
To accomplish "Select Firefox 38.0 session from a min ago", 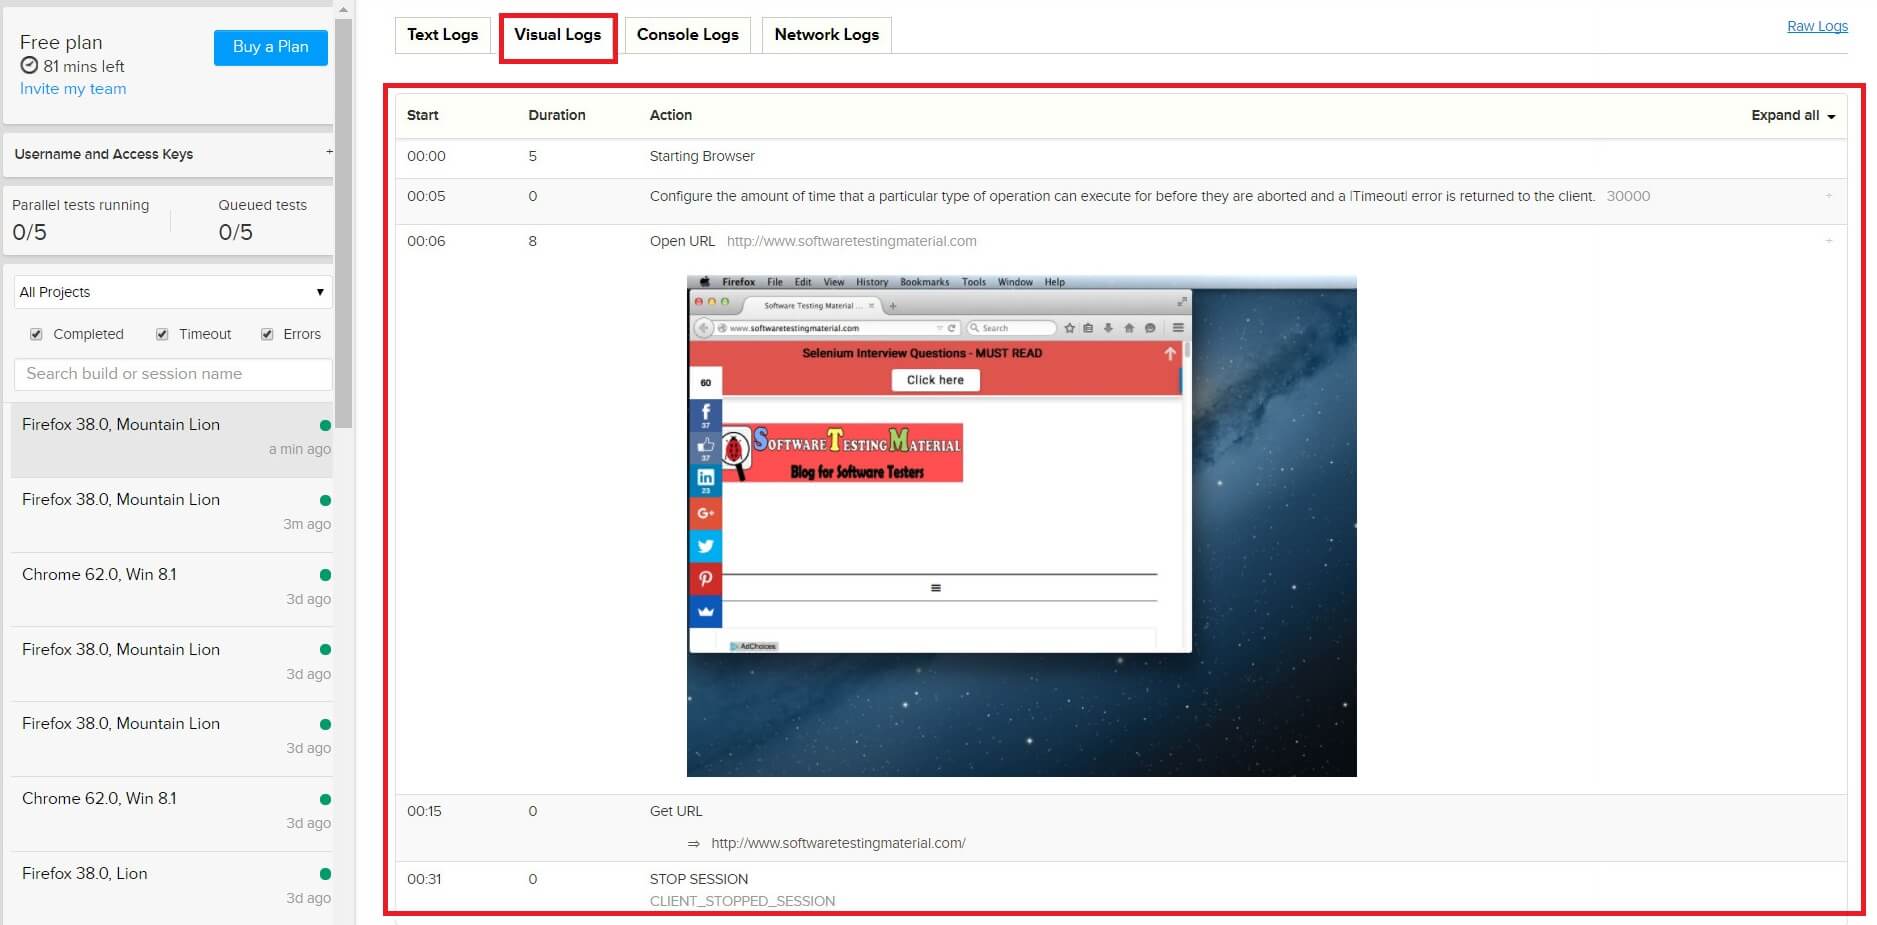I will pos(172,439).
